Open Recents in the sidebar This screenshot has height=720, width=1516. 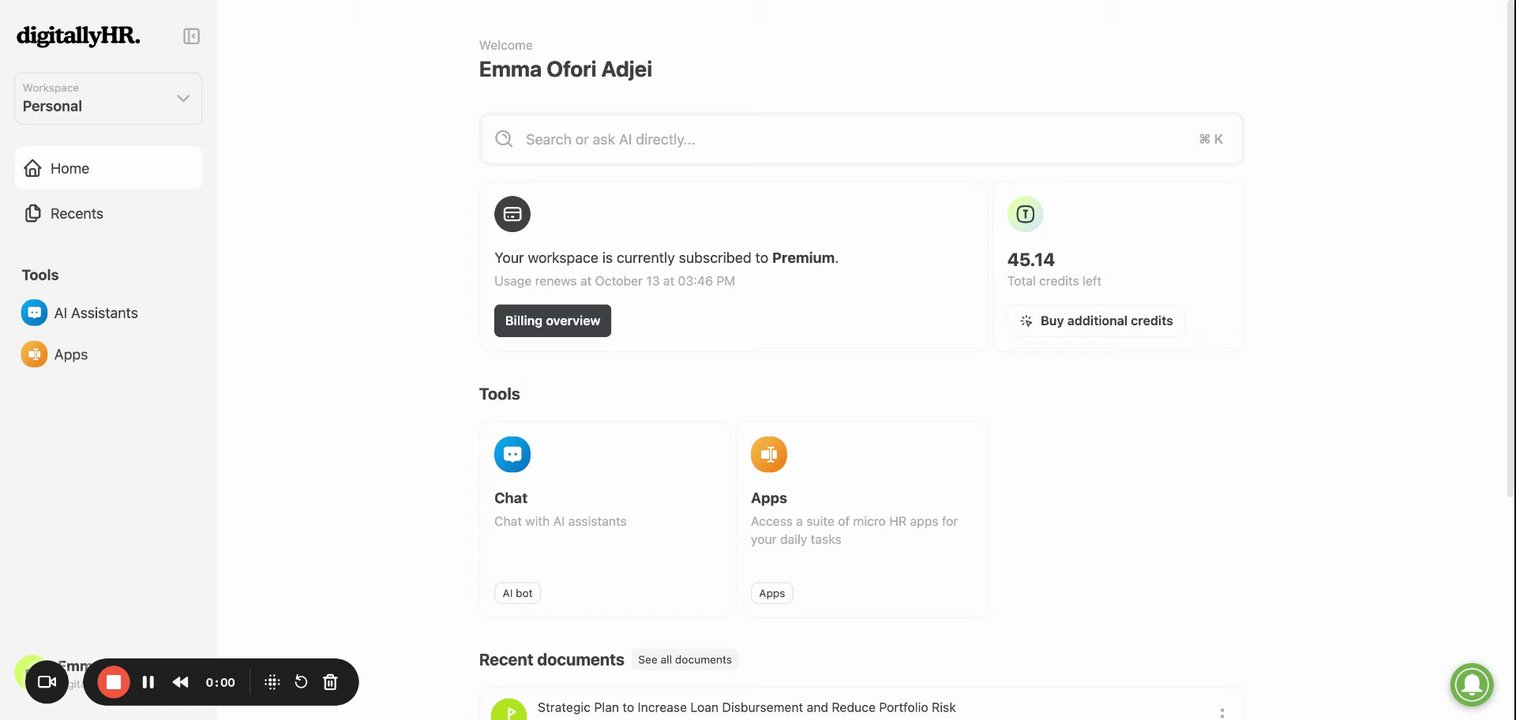click(x=76, y=213)
